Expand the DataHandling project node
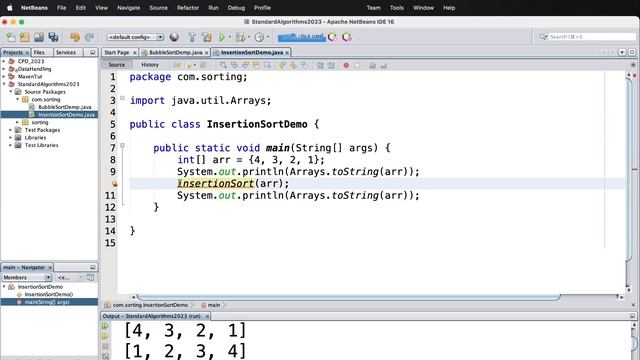Viewport: 640px width, 360px height. point(4,69)
